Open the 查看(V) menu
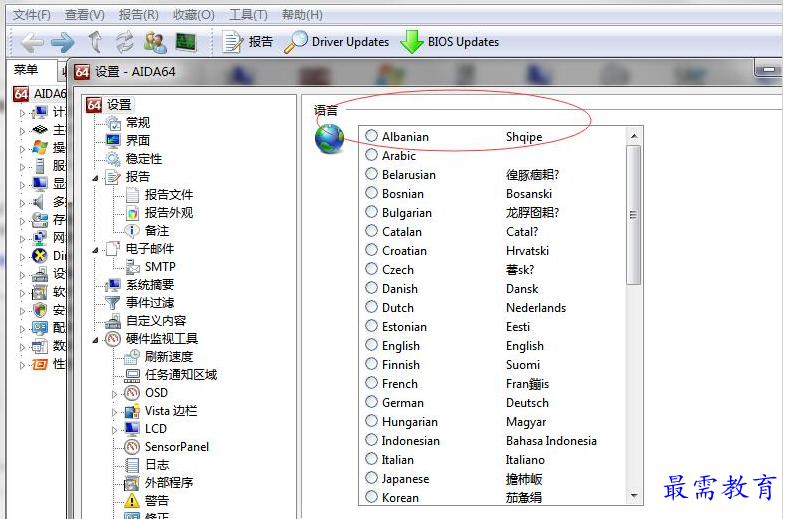Image resolution: width=785 pixels, height=519 pixels. (85, 15)
